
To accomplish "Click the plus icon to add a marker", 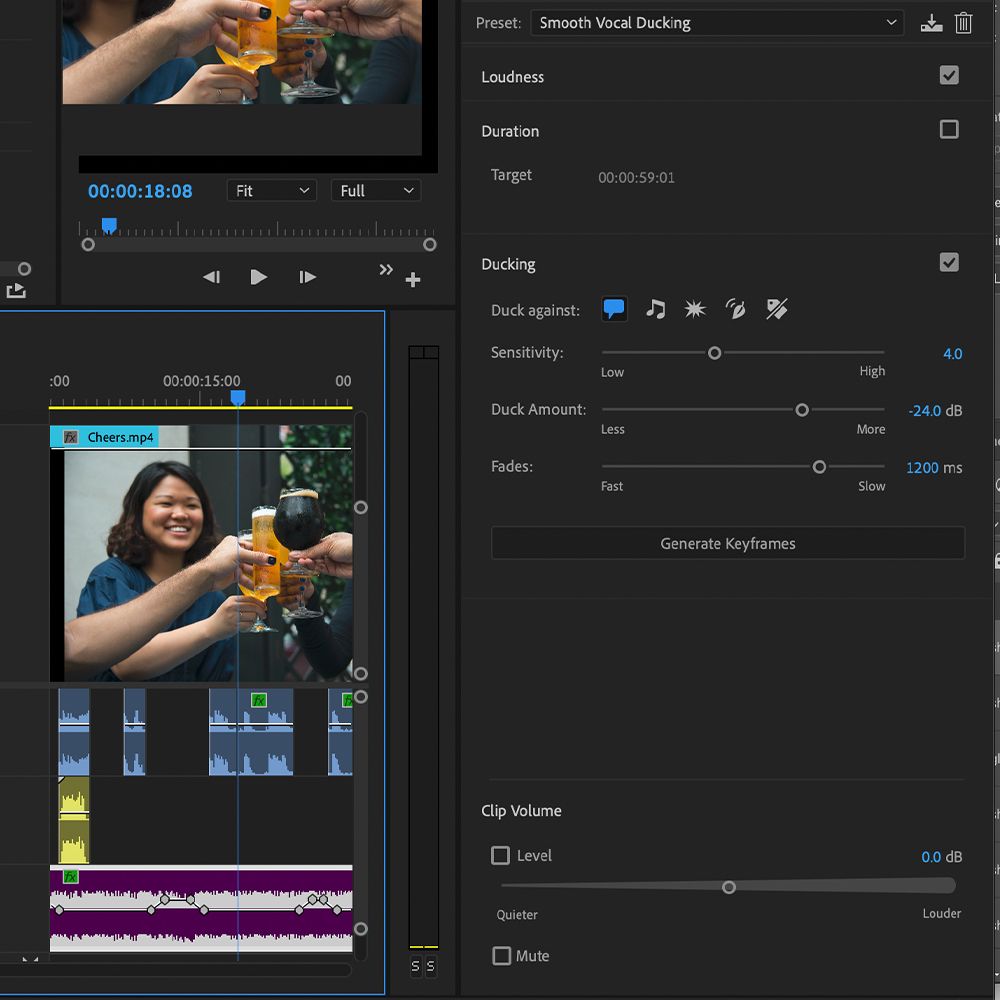I will (413, 280).
